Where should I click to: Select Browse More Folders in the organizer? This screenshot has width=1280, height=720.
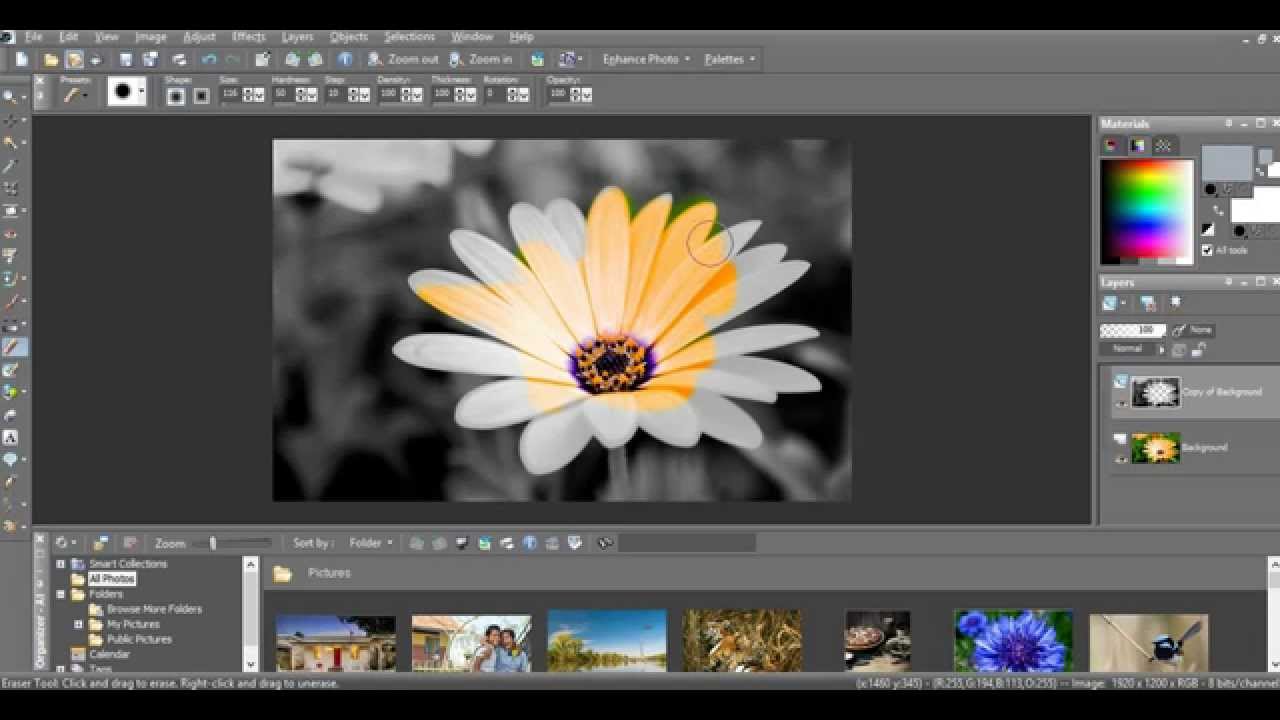(x=153, y=609)
